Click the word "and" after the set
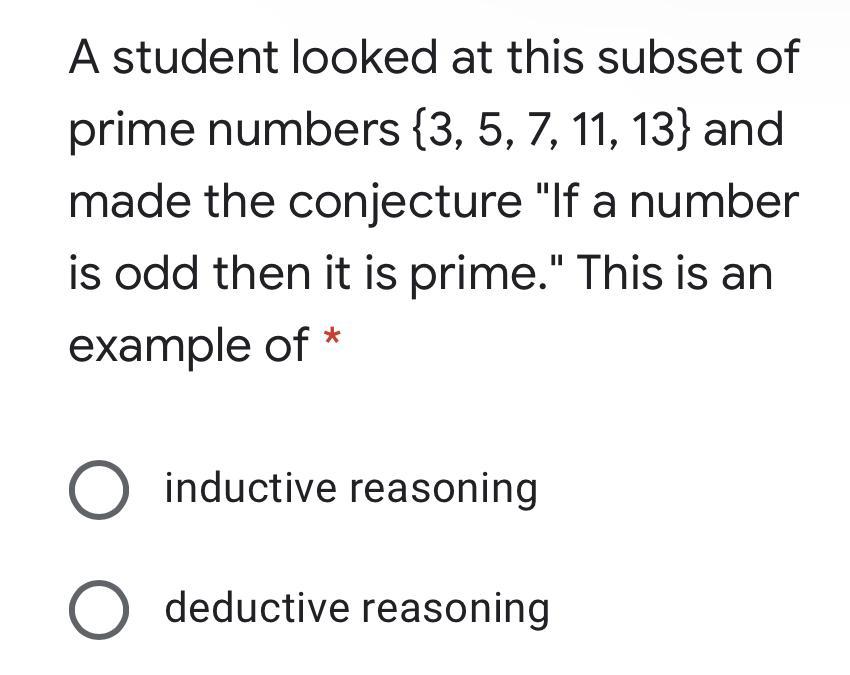 [x=745, y=130]
